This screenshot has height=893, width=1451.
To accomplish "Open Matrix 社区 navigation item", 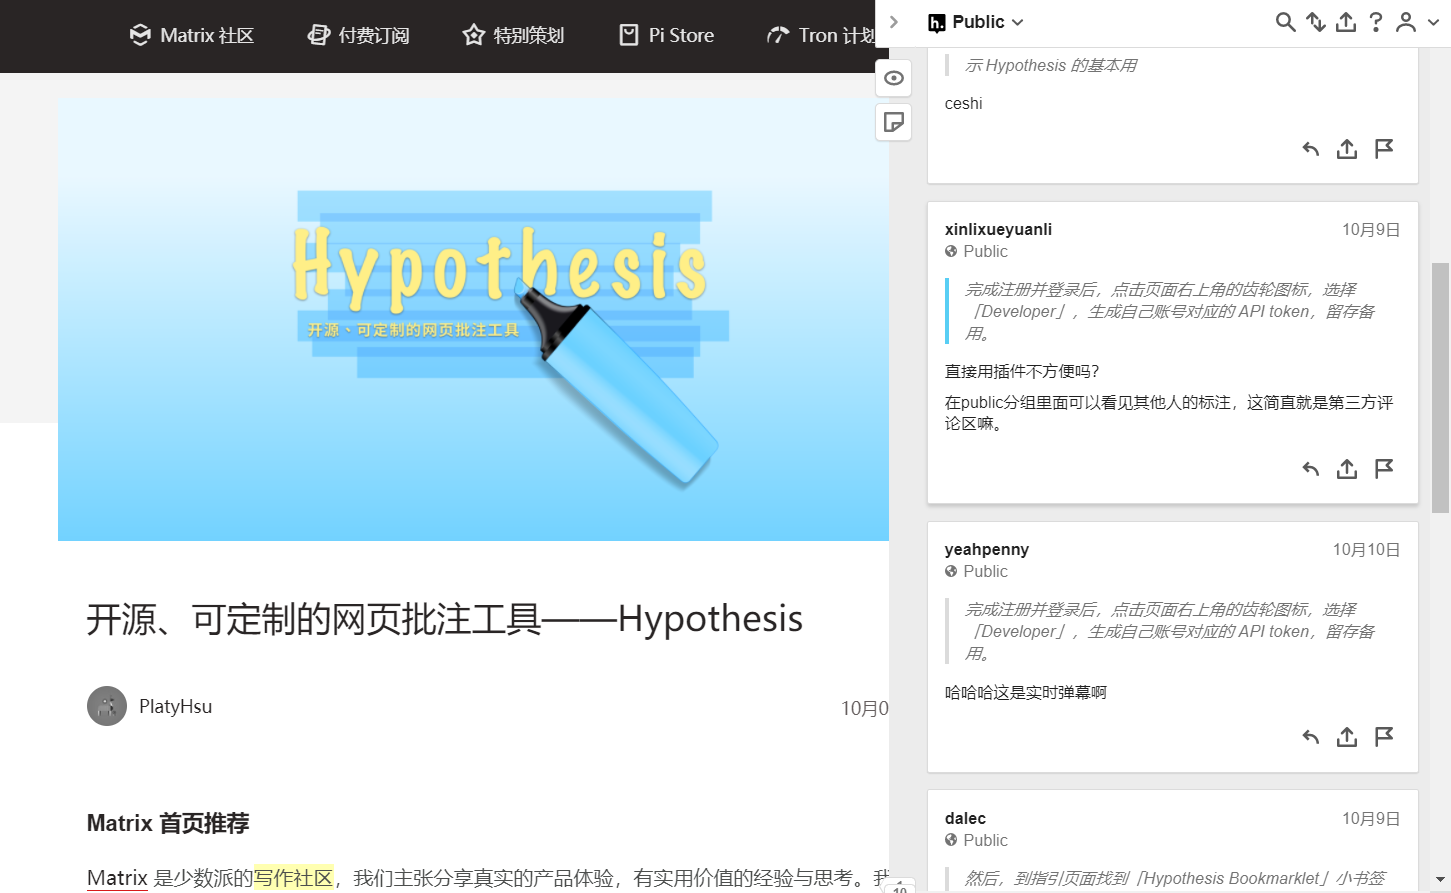I will coord(191,35).
